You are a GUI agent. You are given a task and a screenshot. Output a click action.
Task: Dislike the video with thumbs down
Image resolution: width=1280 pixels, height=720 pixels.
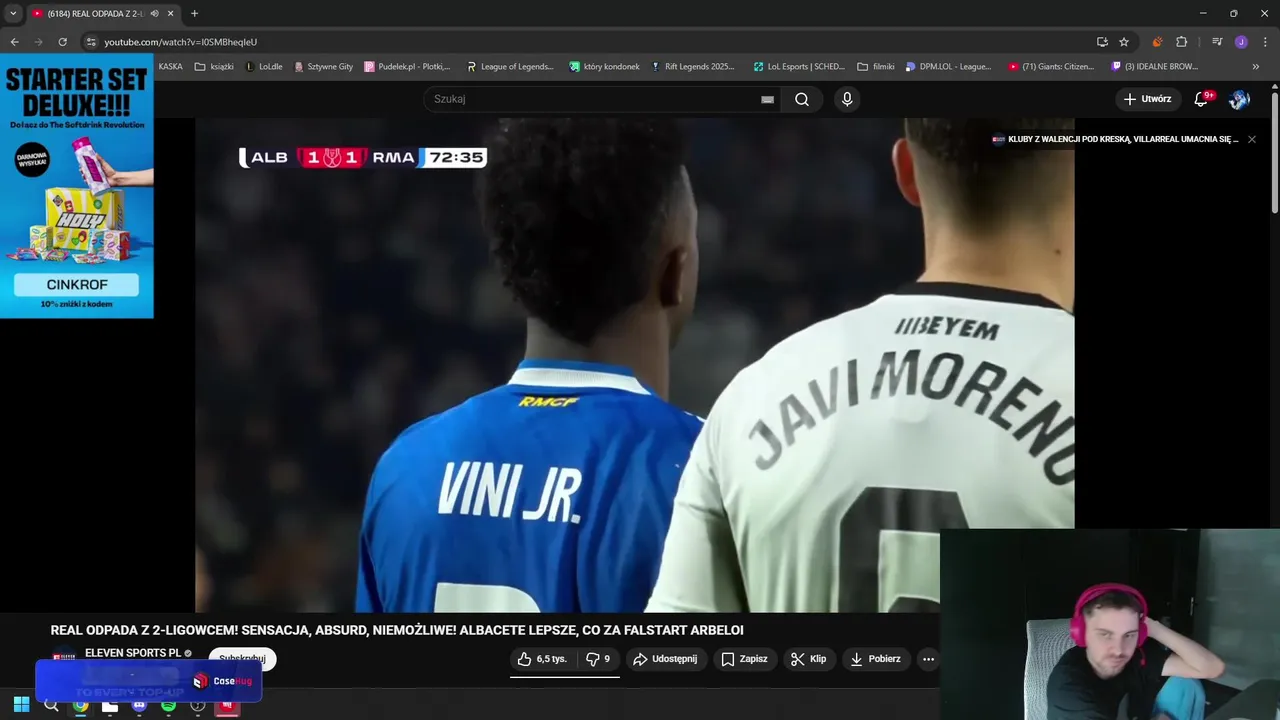[x=598, y=659]
